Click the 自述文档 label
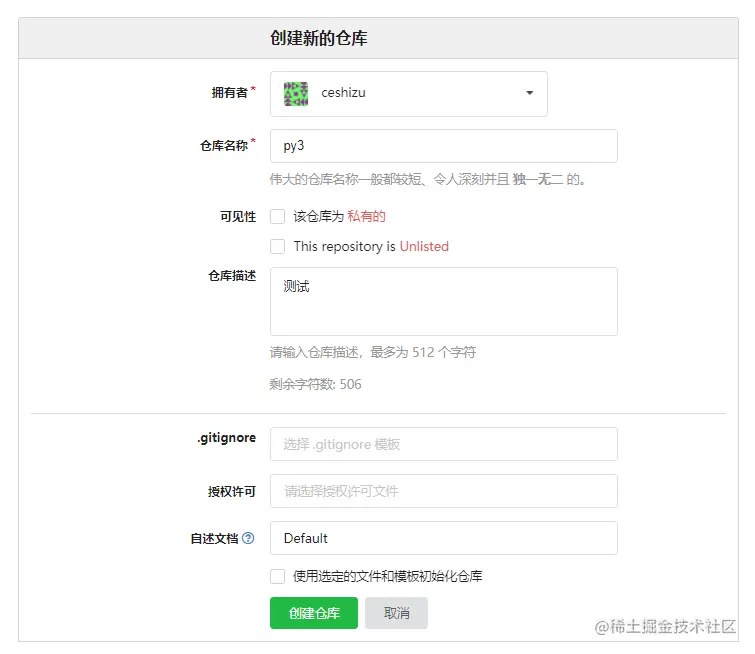This screenshot has height=654, width=755. tap(215, 538)
